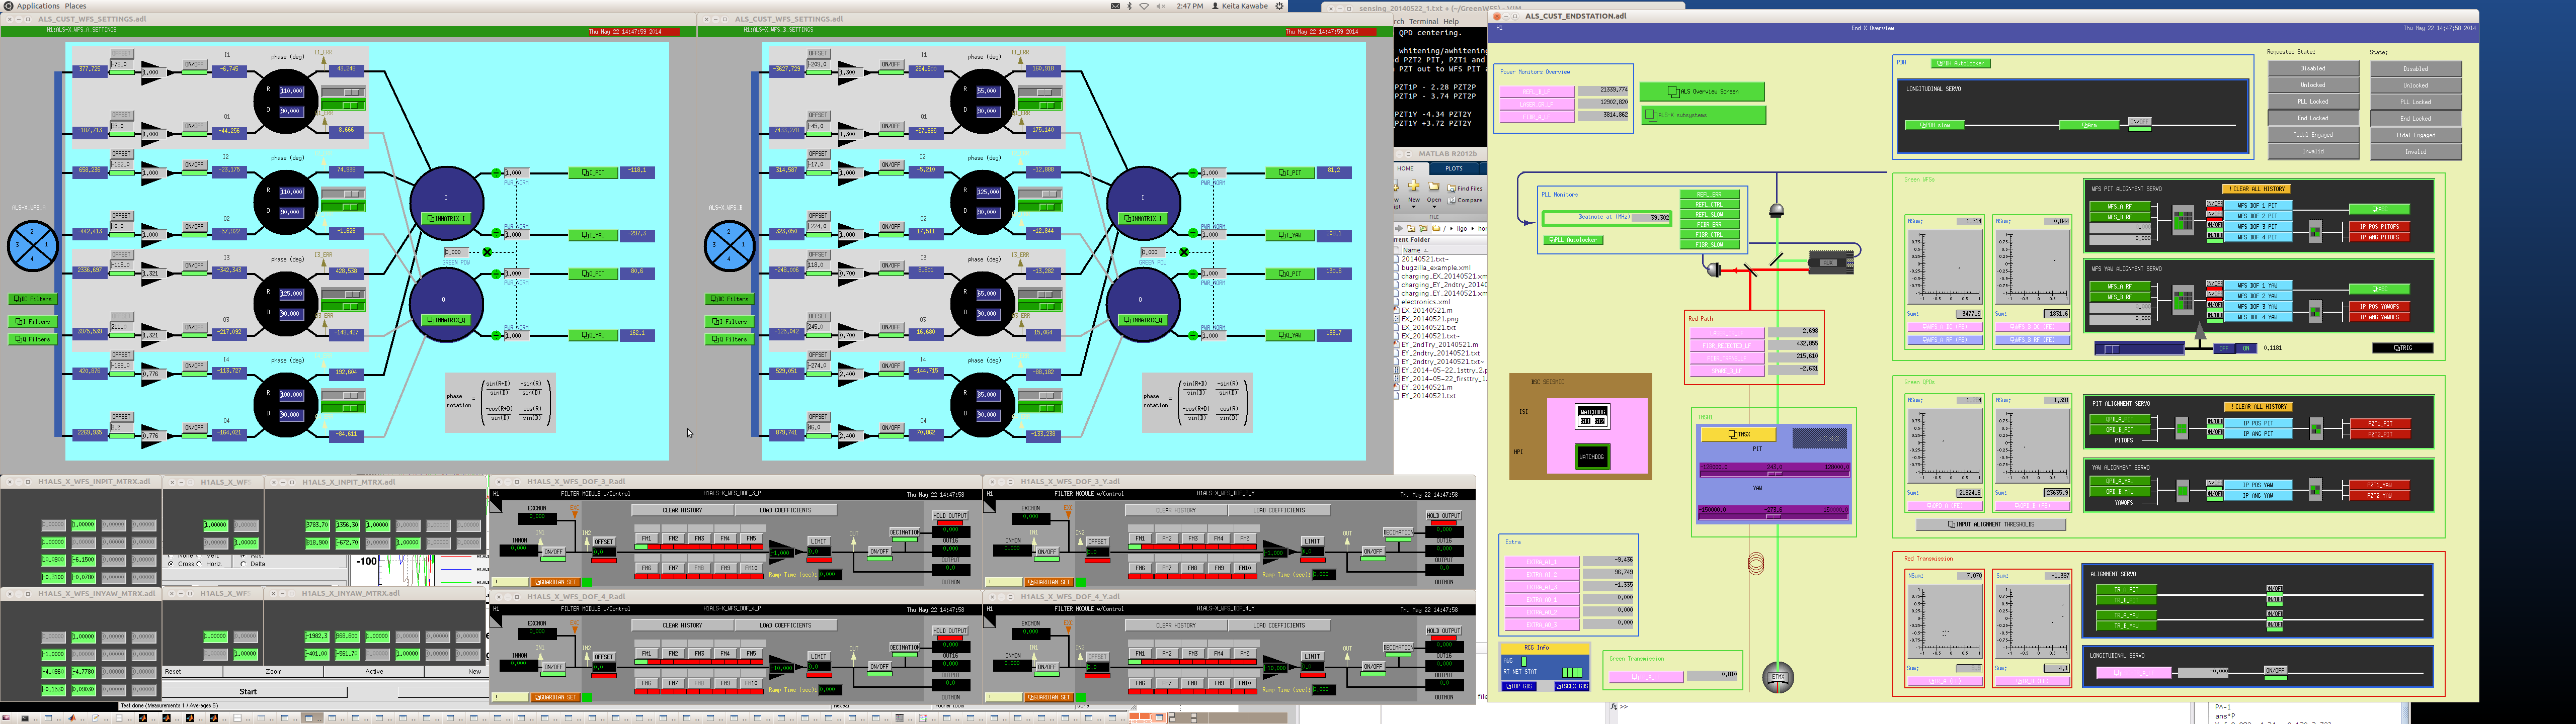
Task: Open the Applications menu
Action: (38, 6)
